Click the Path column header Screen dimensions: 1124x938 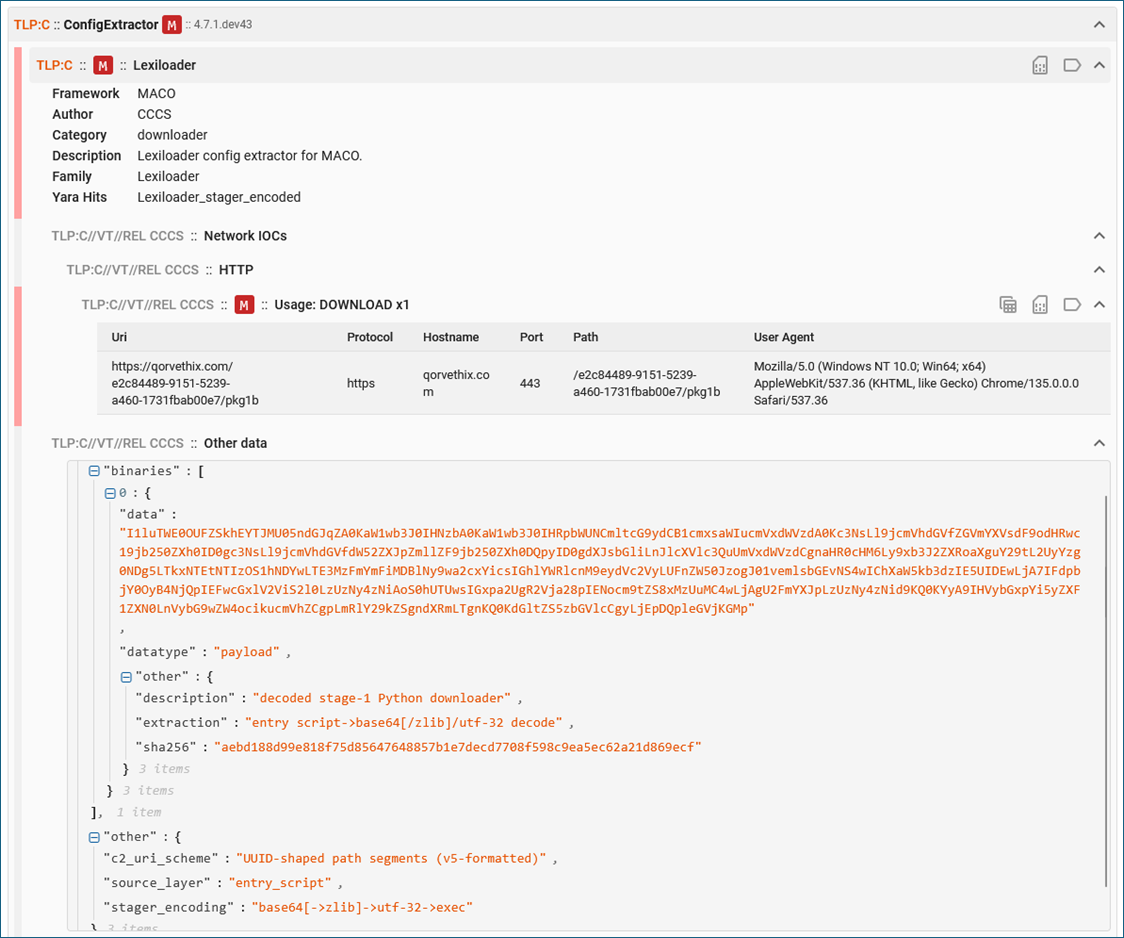(x=586, y=337)
